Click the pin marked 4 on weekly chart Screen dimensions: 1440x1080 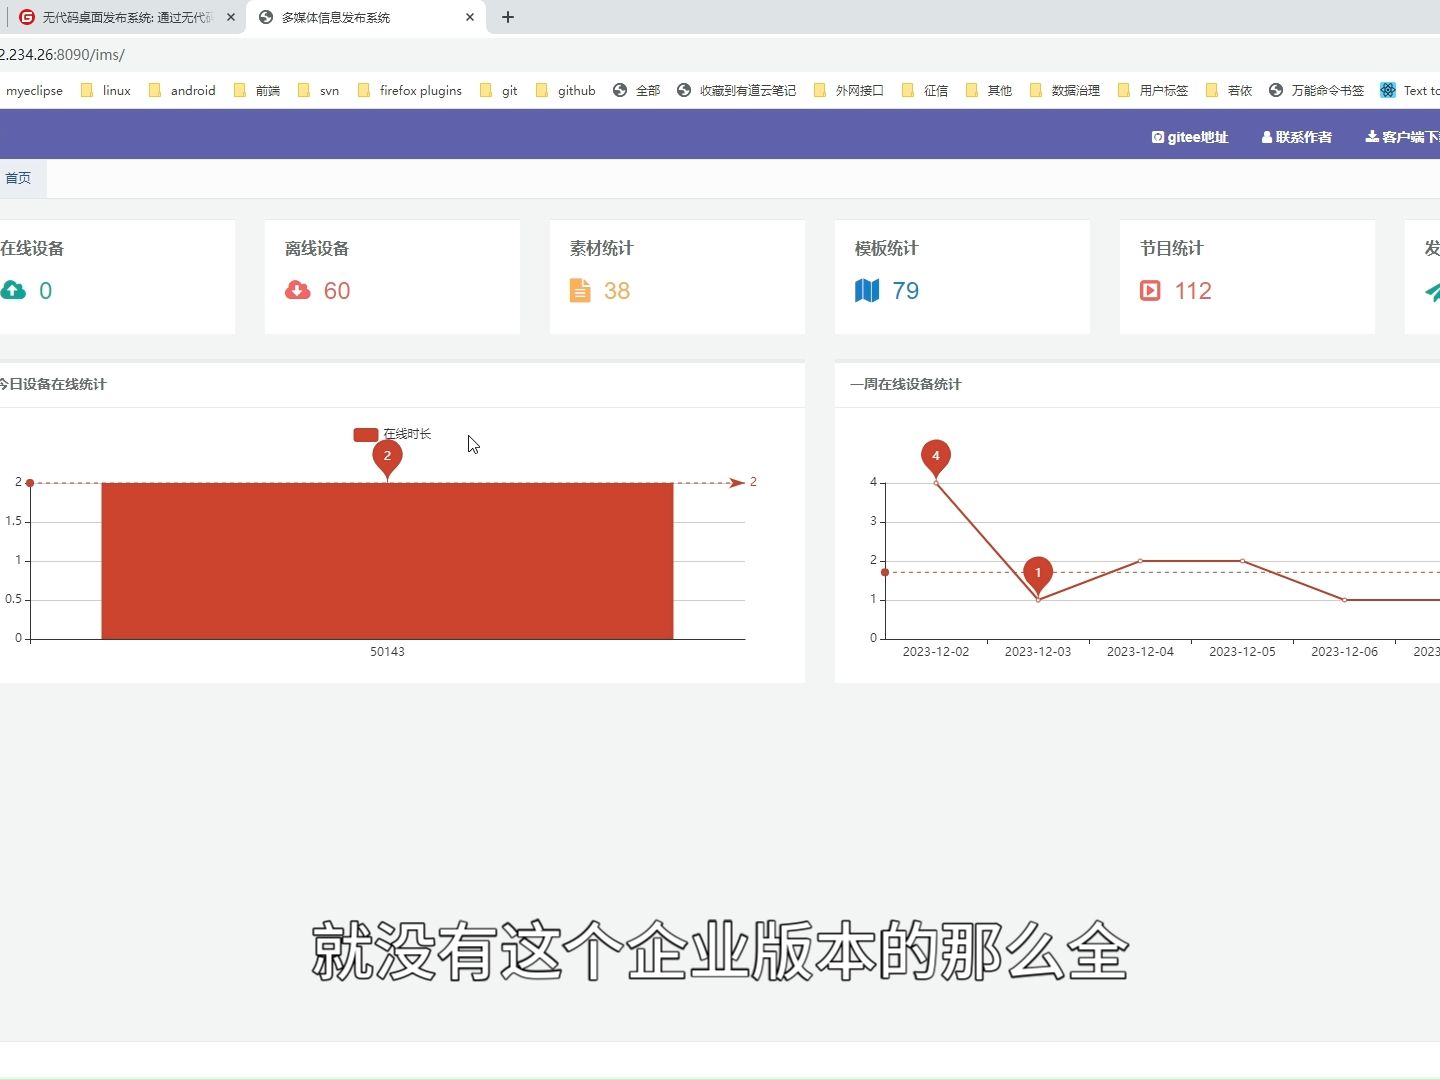[x=936, y=458]
